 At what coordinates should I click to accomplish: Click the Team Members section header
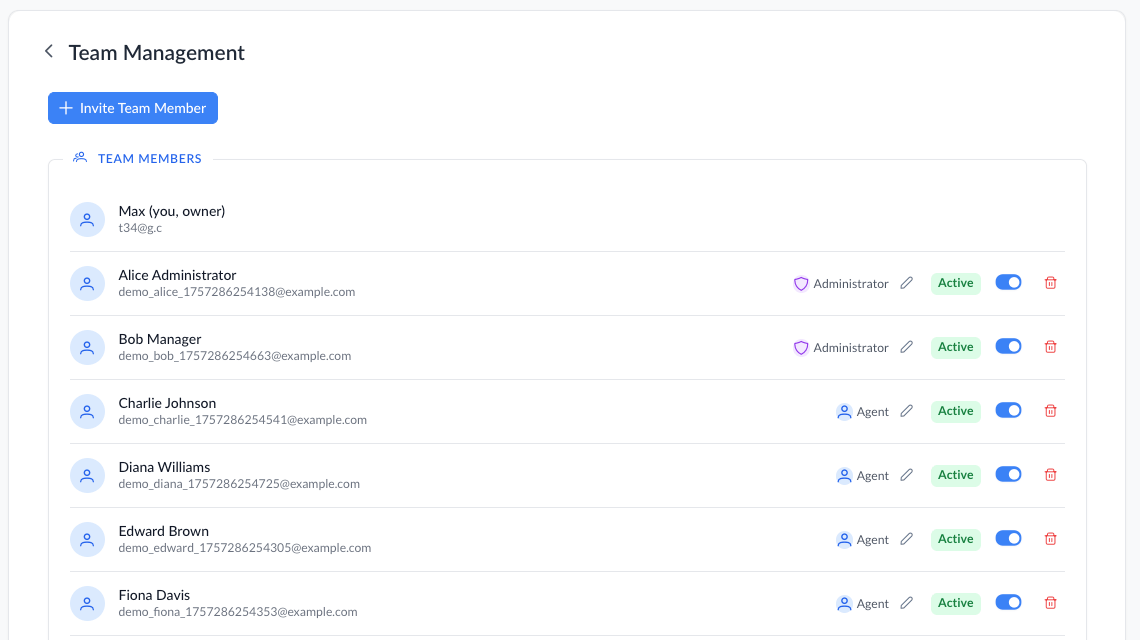click(149, 158)
